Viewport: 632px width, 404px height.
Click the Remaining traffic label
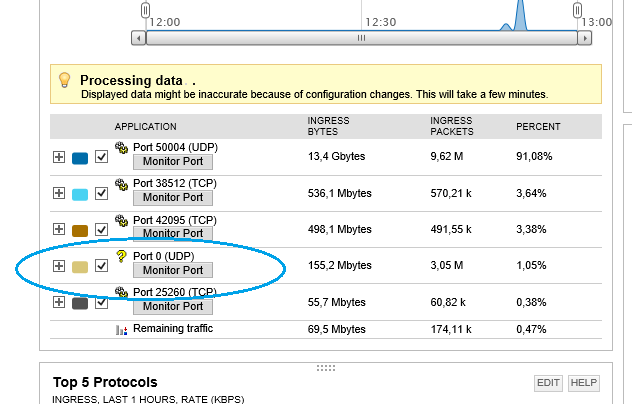click(173, 329)
